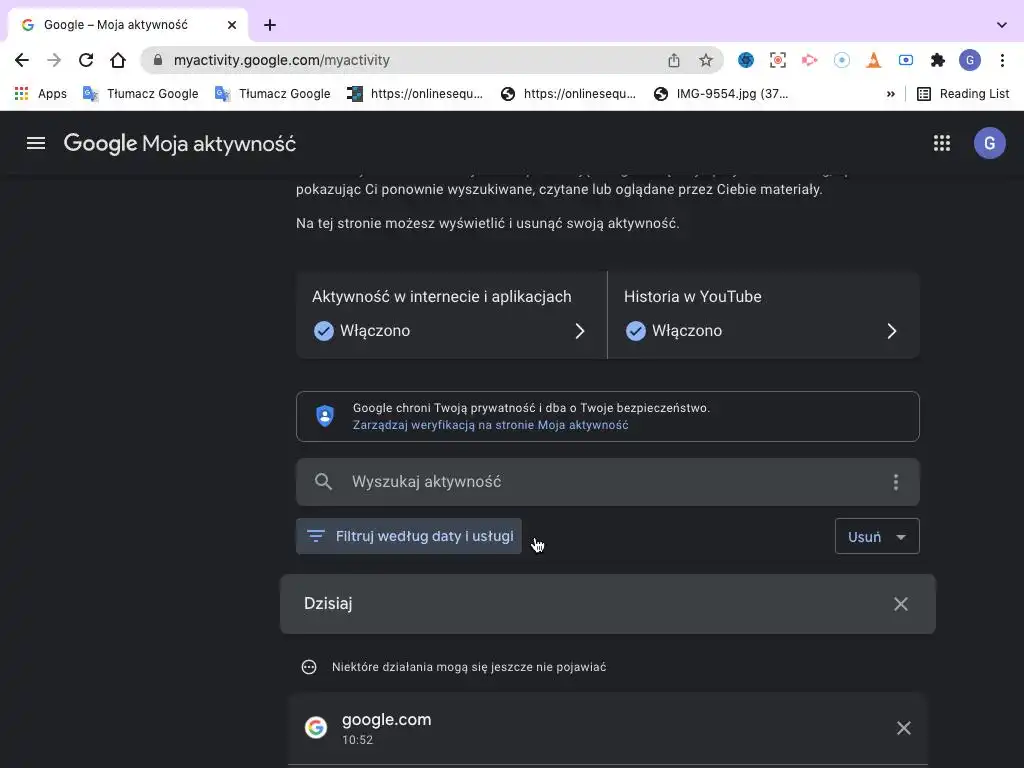1024x768 pixels.
Task: Open Chrome profile avatar in toolbar
Action: pyautogui.click(x=970, y=60)
